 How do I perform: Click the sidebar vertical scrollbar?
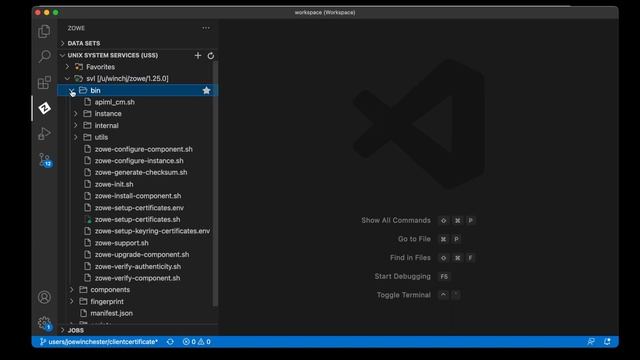point(215,184)
